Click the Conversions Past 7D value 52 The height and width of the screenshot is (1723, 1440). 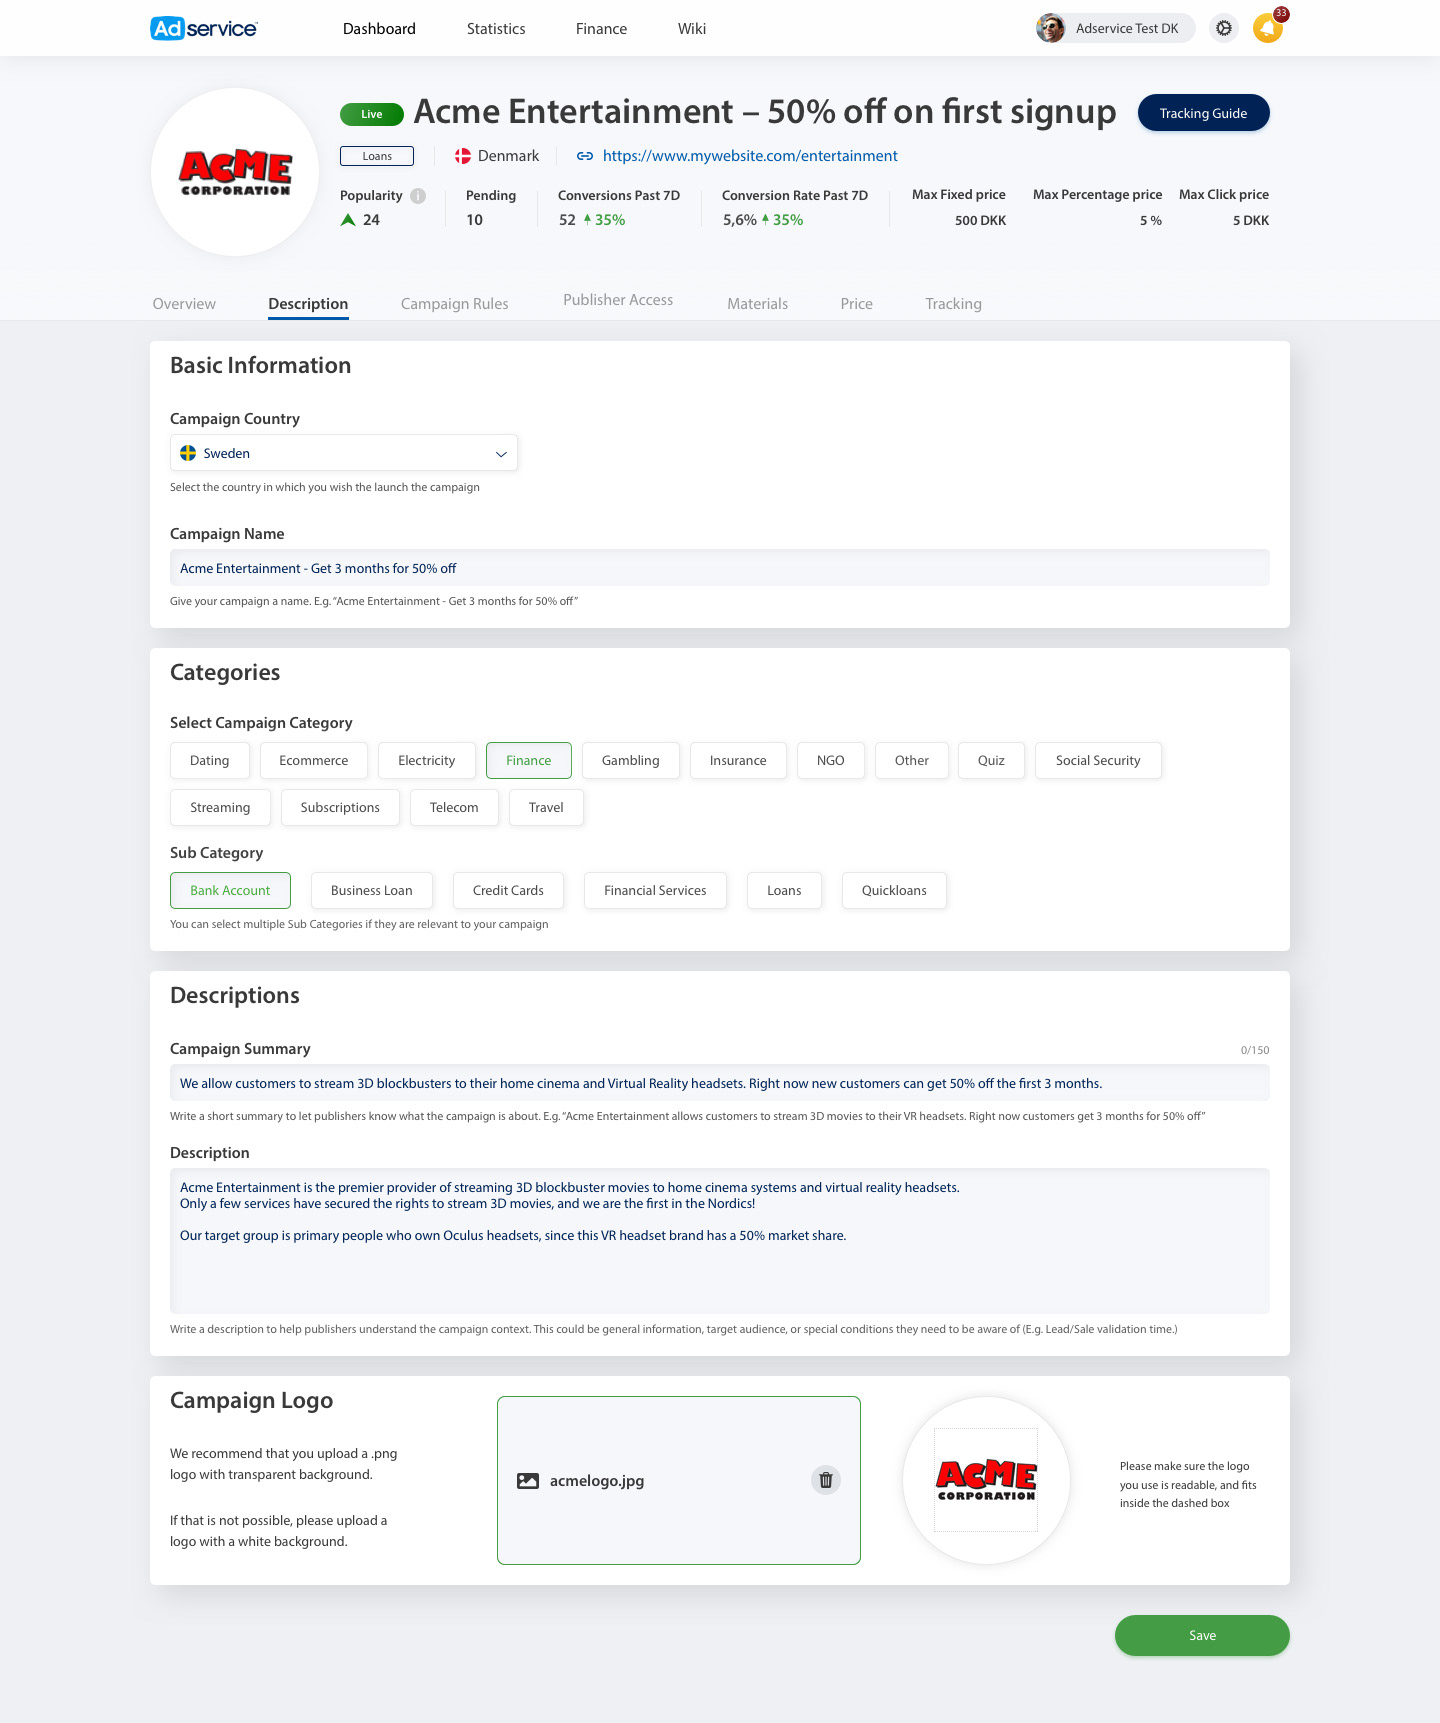(567, 220)
